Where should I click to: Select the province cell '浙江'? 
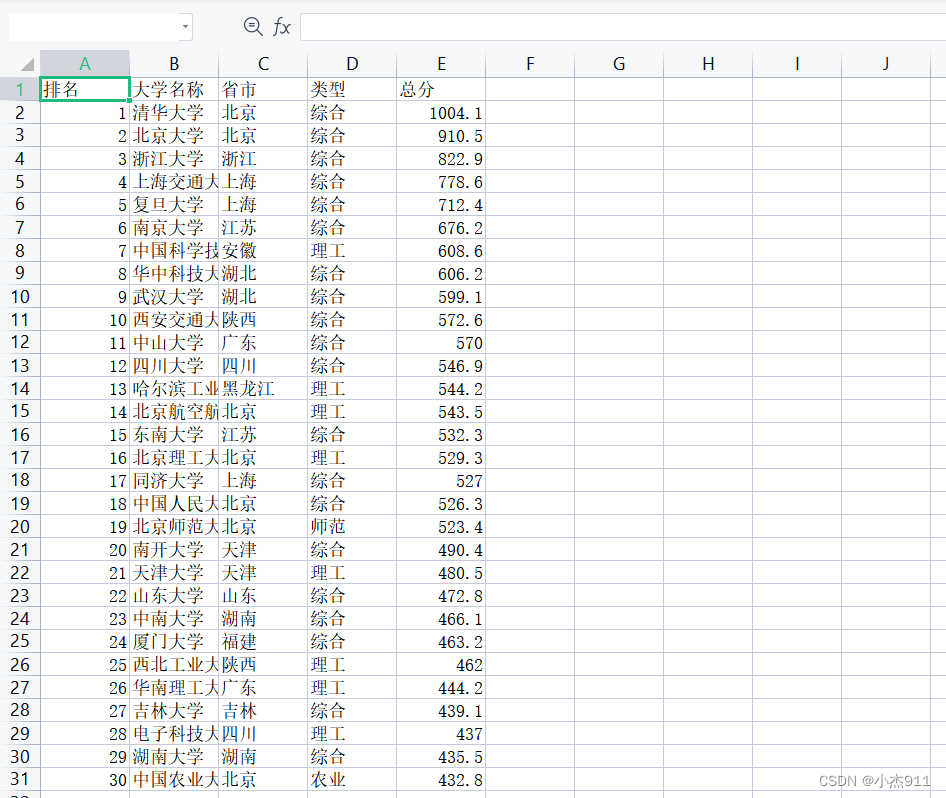click(263, 158)
